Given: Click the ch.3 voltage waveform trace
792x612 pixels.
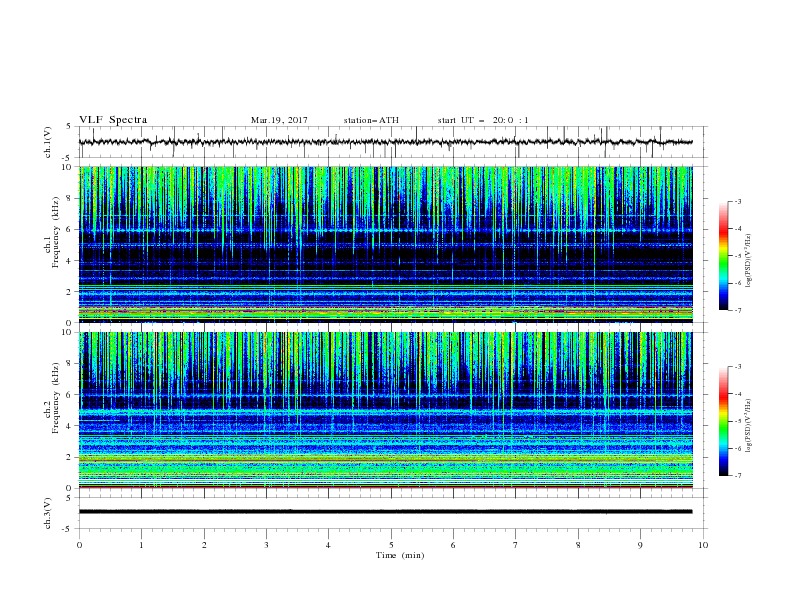Looking at the screenshot, I should [x=385, y=512].
